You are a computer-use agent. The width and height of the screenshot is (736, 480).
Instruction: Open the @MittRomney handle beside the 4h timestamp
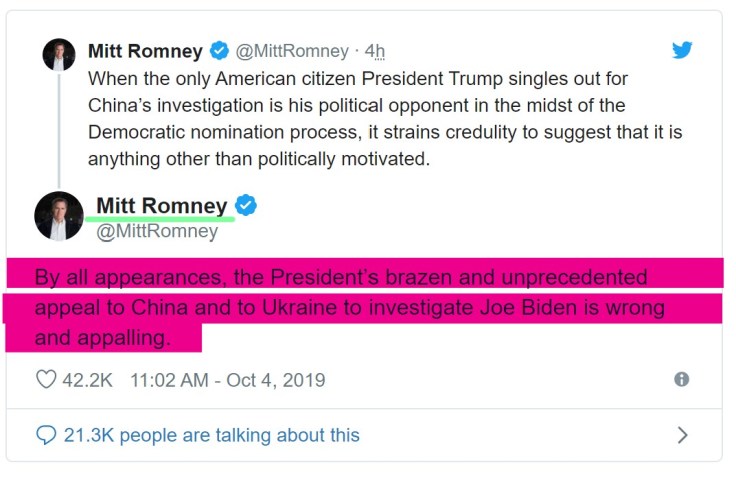click(292, 50)
